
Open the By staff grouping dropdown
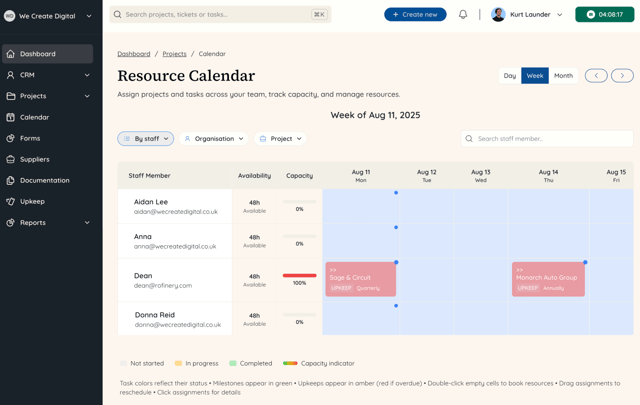(146, 139)
